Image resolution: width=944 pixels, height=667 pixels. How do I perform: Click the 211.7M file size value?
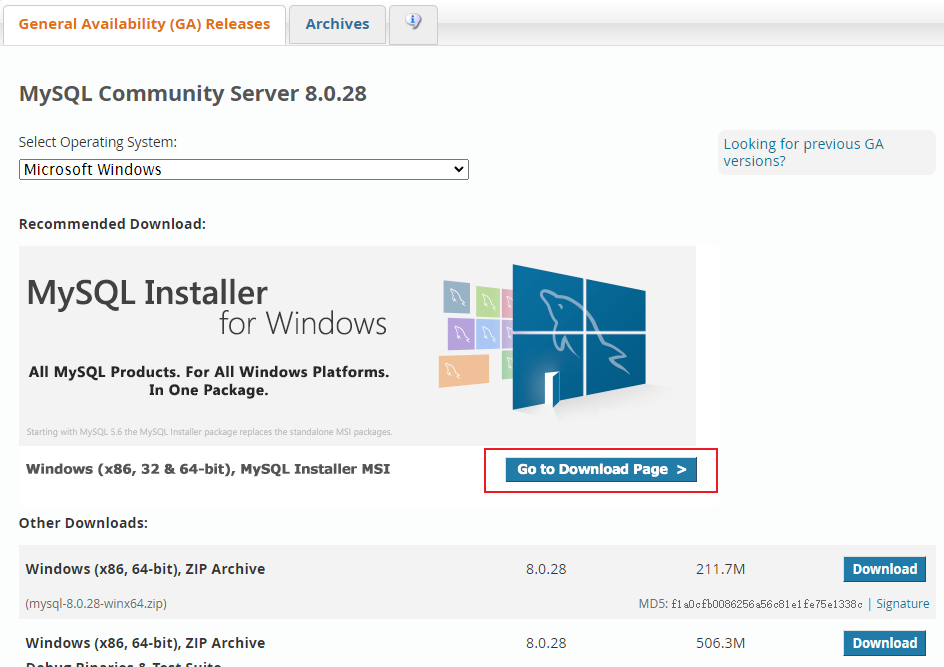[721, 569]
